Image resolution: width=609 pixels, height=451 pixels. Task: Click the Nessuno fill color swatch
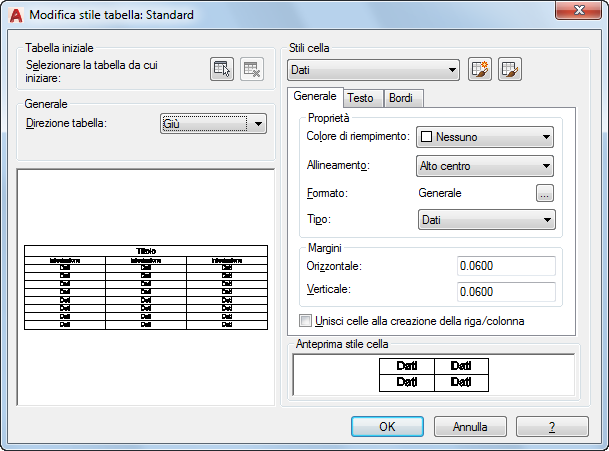[426, 137]
